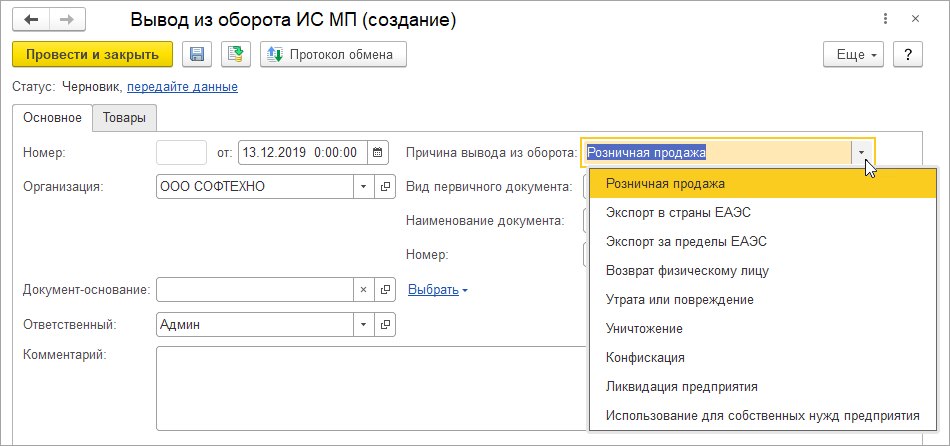The width and height of the screenshot is (950, 446).
Task: Save document with the floppy disk icon
Action: 196,54
